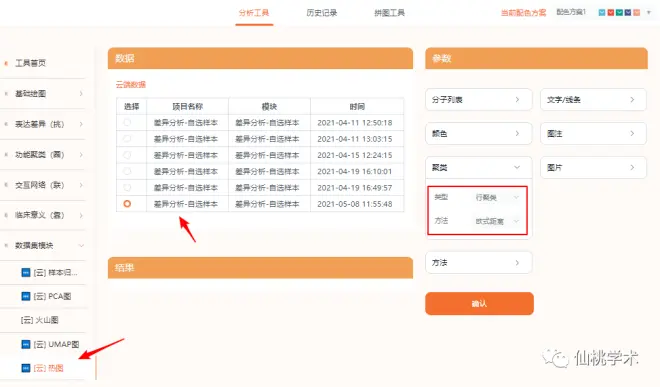The width and height of the screenshot is (660, 387).
Task: Switch to the 分析工具 tab
Action: pos(254,13)
